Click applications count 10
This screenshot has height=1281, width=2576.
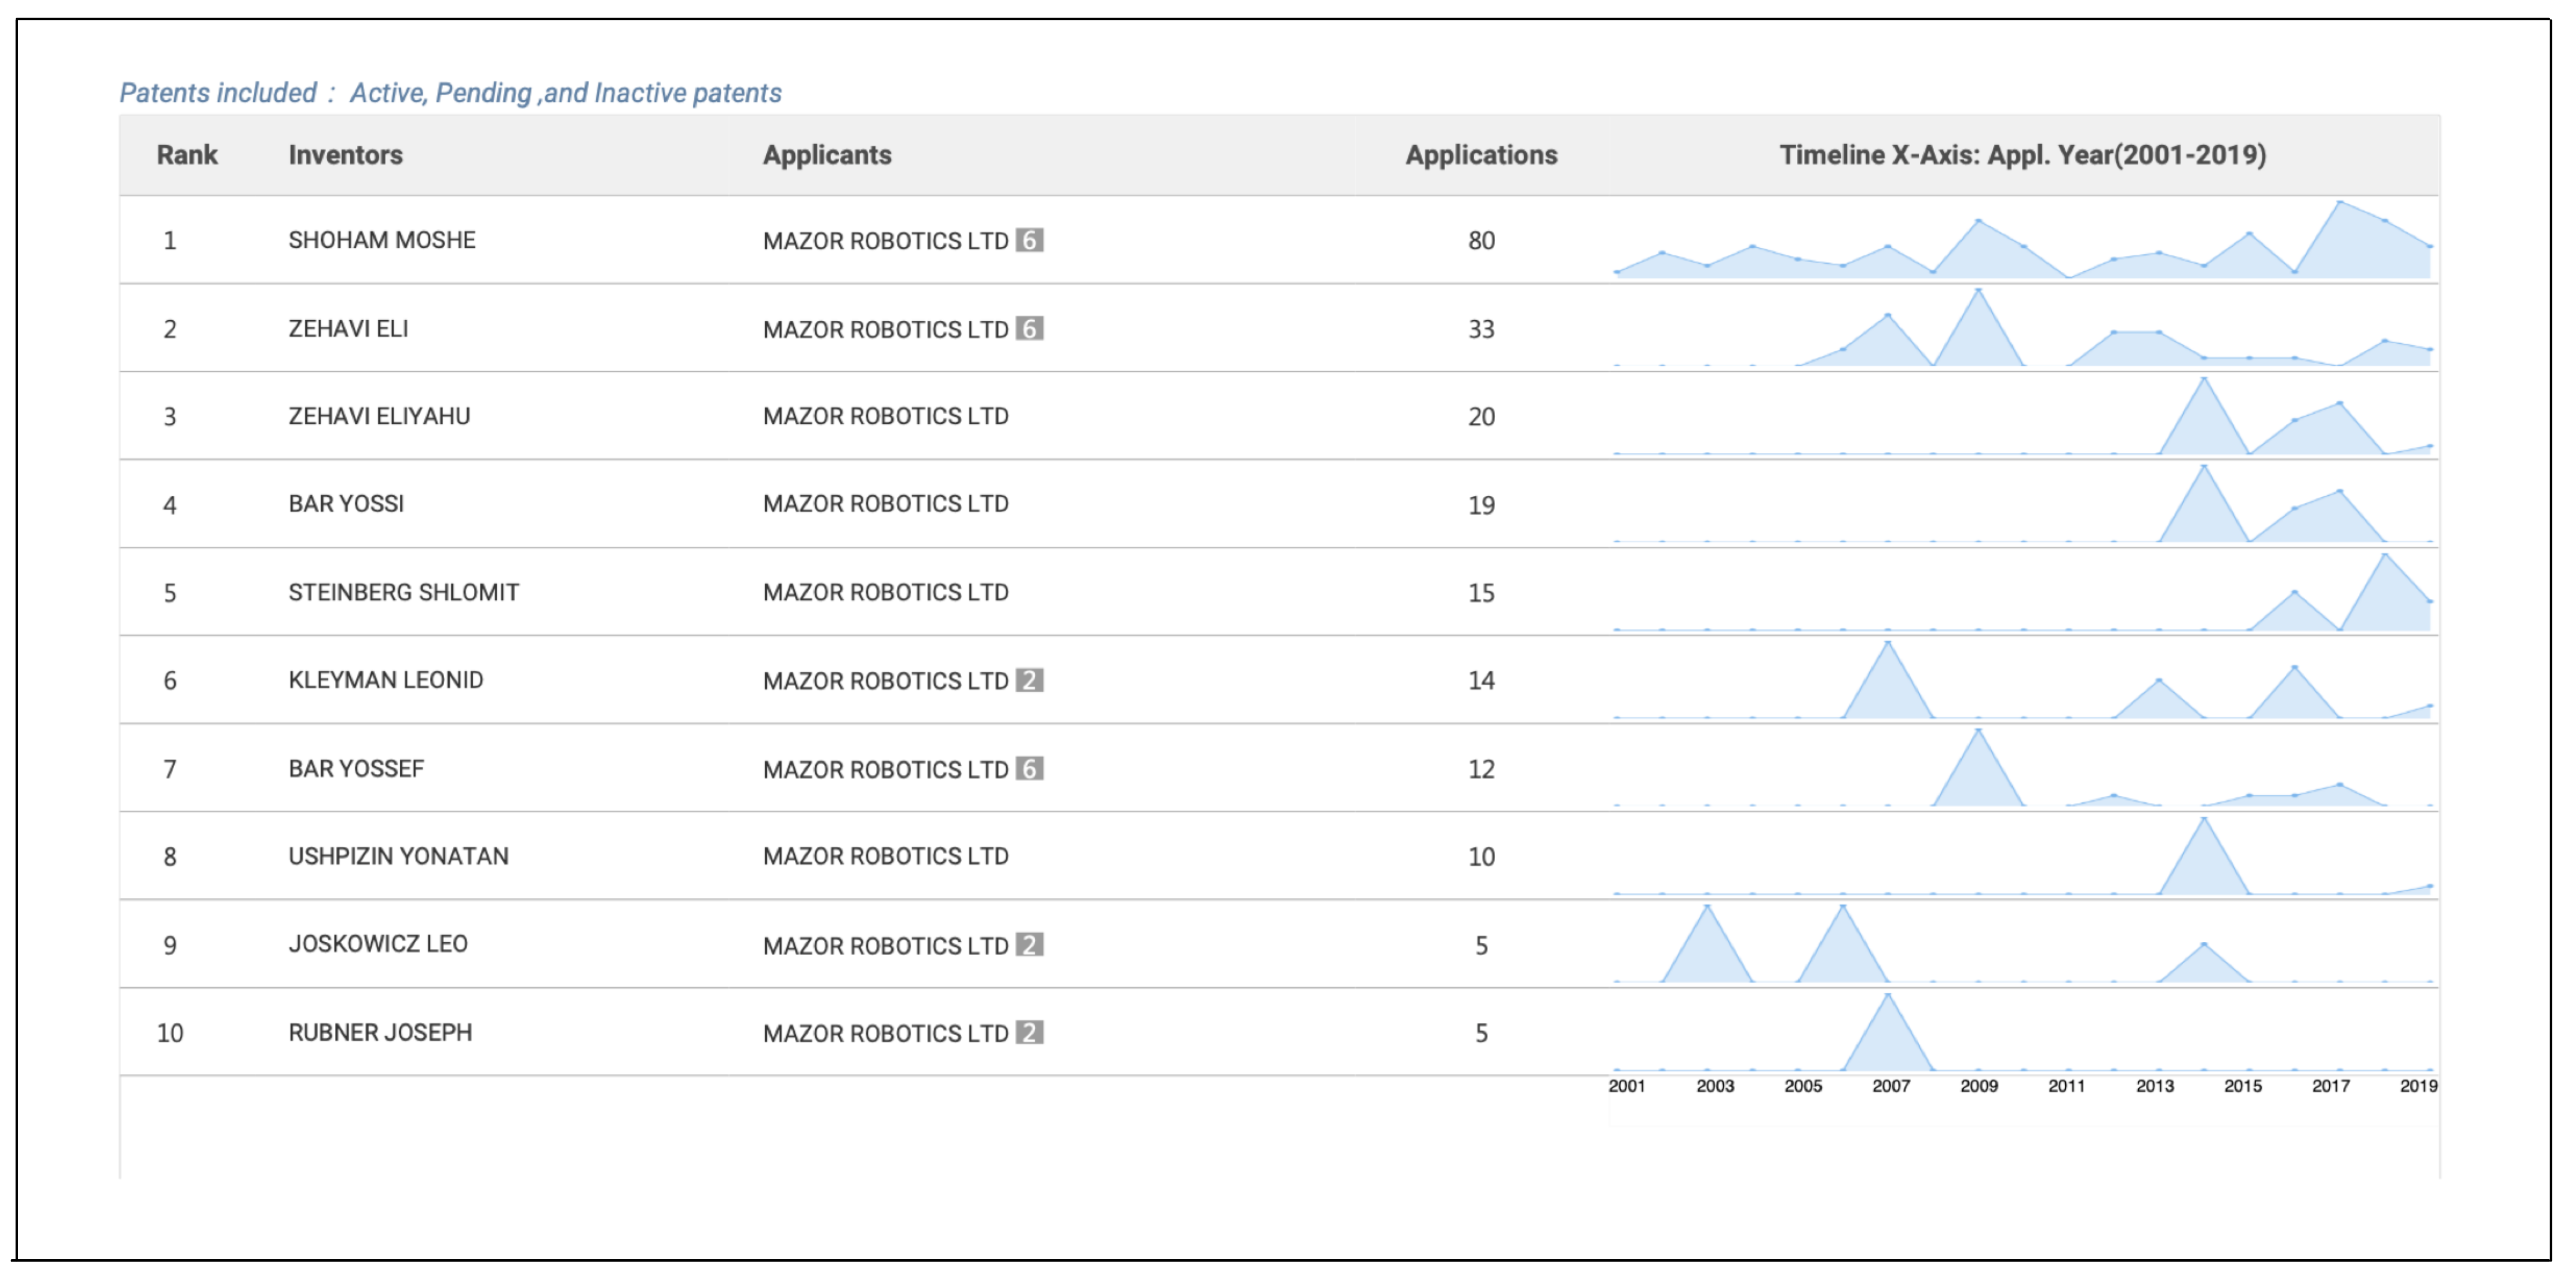[x=1481, y=856]
